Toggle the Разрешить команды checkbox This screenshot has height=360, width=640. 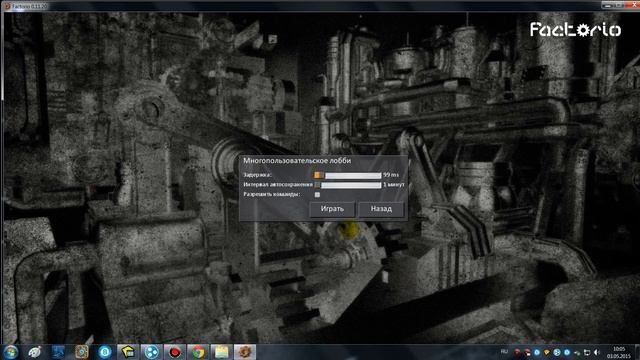pyautogui.click(x=317, y=195)
